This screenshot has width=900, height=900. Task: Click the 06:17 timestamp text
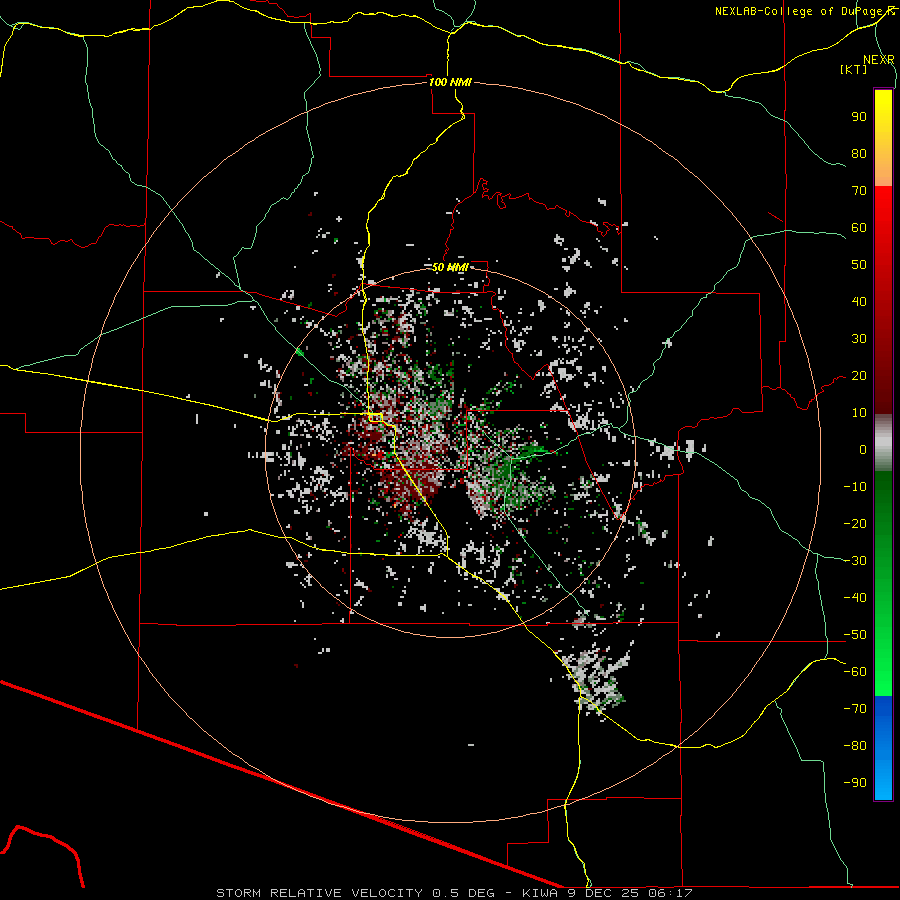[x=670, y=893]
